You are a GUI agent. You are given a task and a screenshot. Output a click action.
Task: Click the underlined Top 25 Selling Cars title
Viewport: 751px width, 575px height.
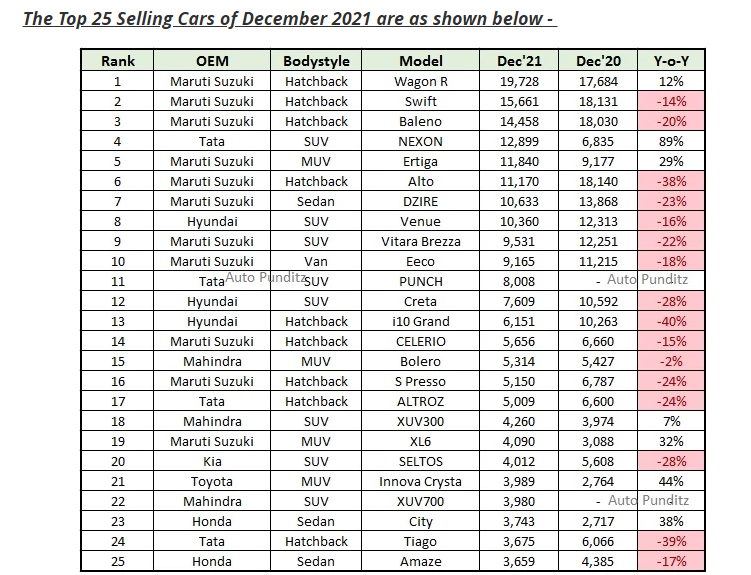pos(288,19)
